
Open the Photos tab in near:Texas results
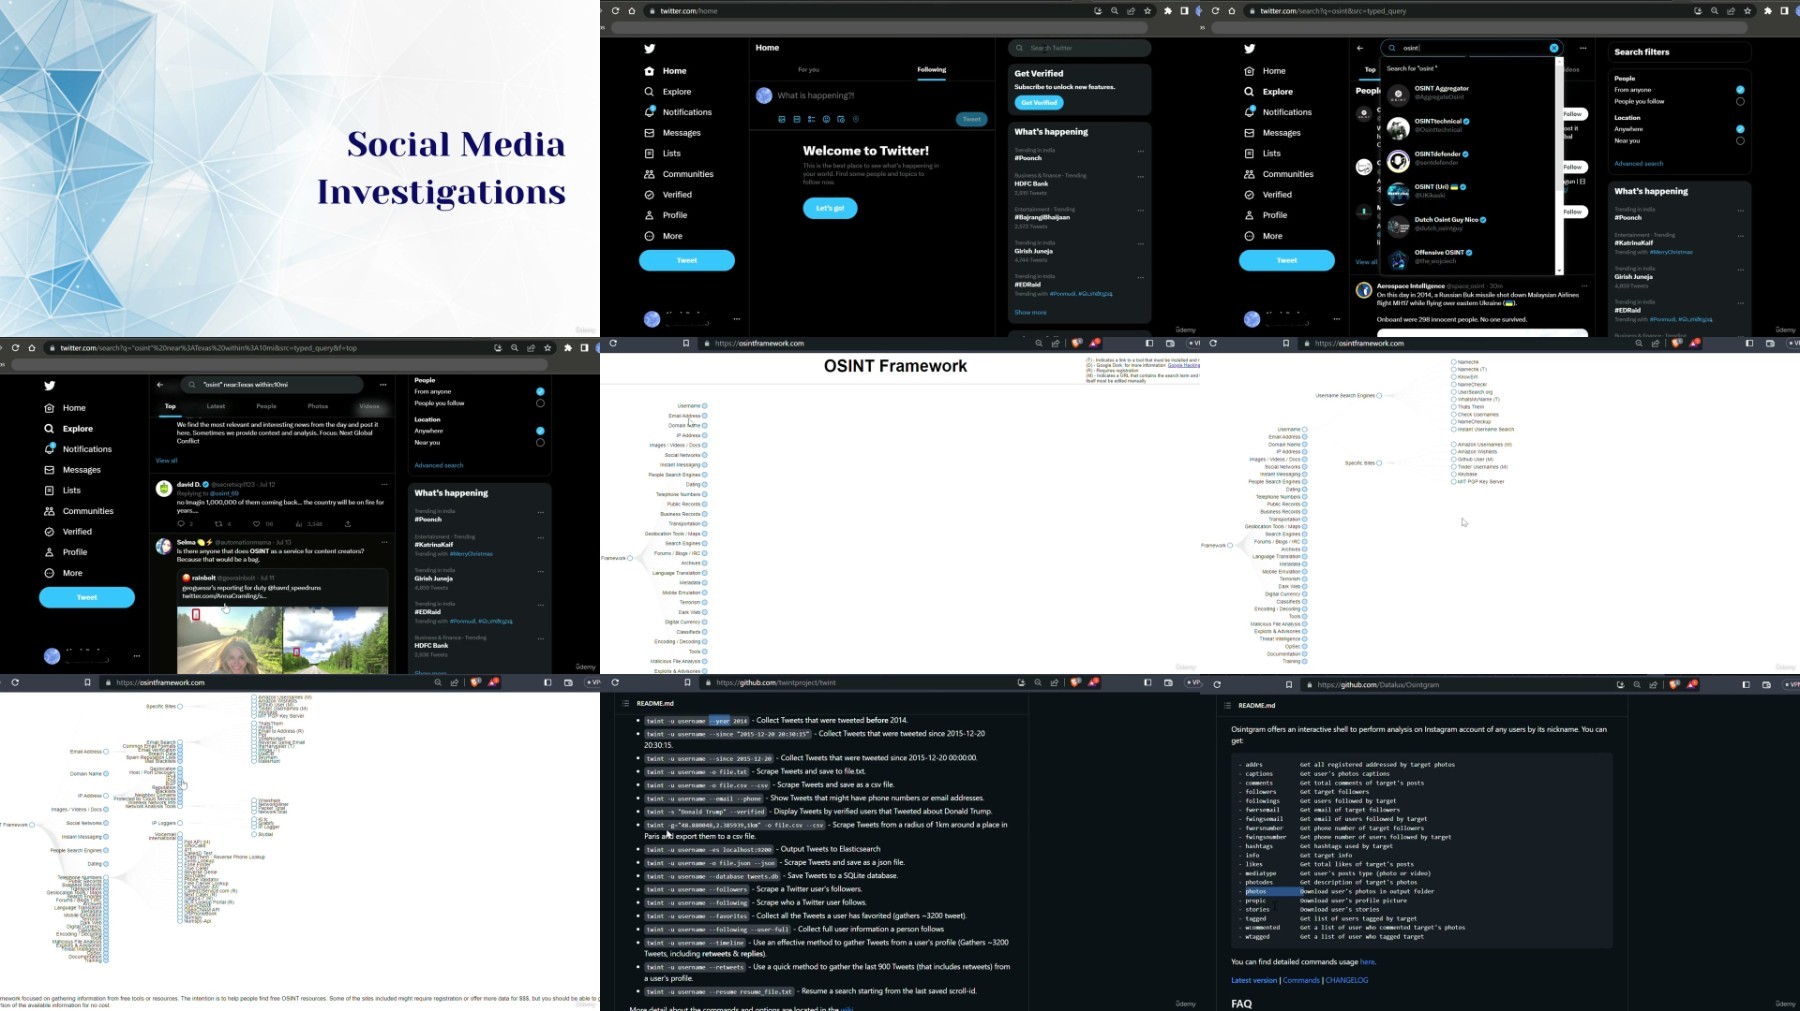click(318, 407)
